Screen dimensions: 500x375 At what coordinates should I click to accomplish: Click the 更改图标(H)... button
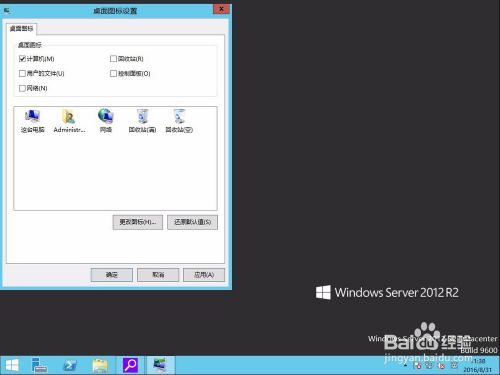pyautogui.click(x=138, y=222)
